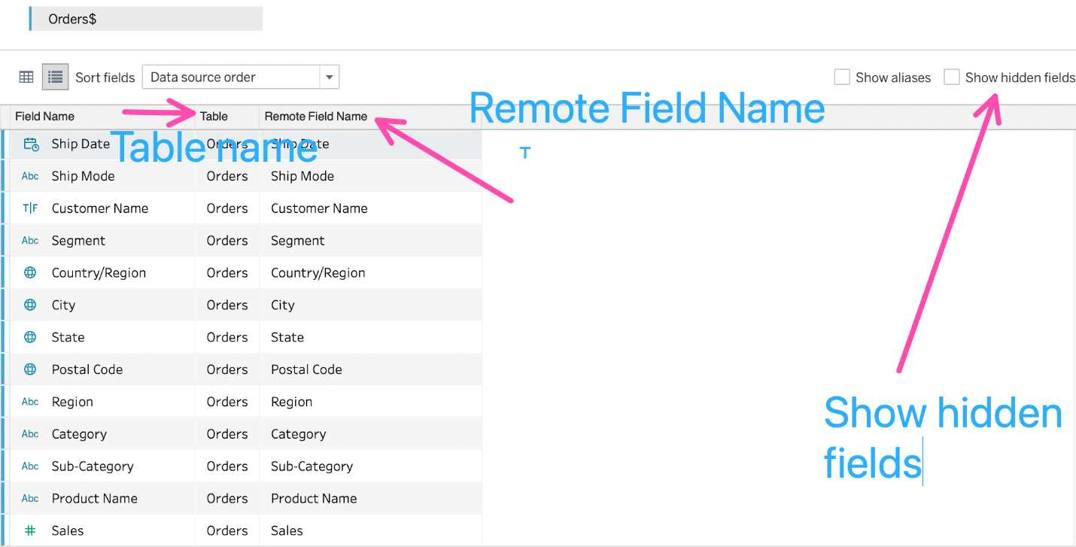Click the T|F type icon for Customer Name
Viewport: 1076px width, 547px height.
(x=30, y=208)
